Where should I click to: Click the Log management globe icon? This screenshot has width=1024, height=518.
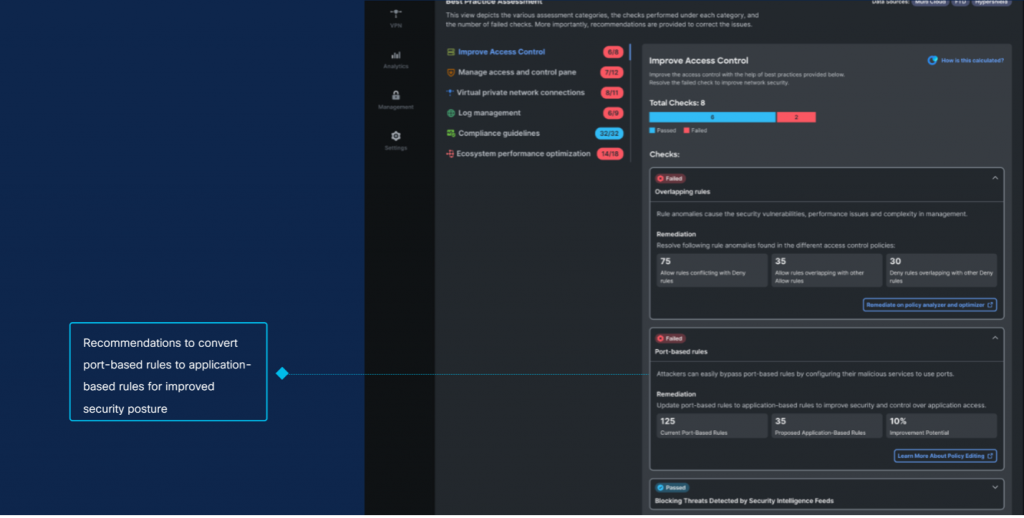[x=451, y=113]
